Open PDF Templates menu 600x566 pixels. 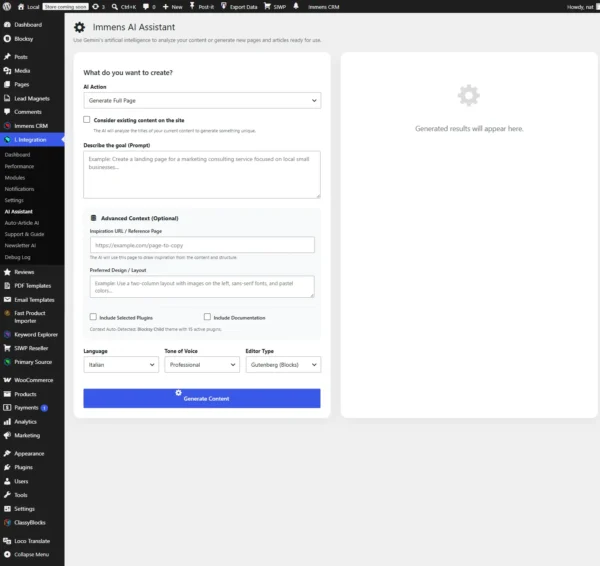(32, 285)
